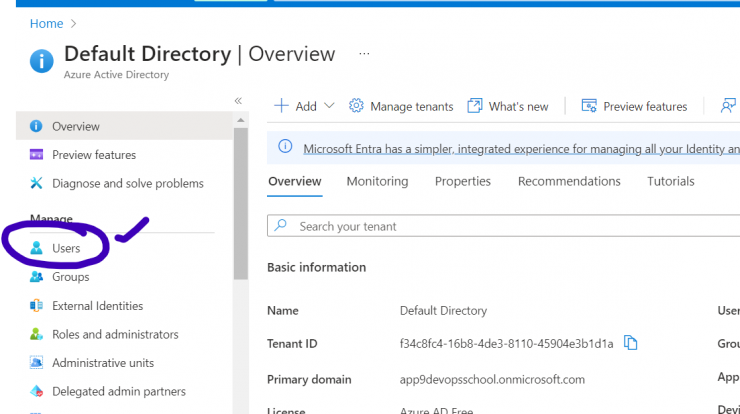Select the primary domain app9devopsschool.onmicrosoft.com
This screenshot has height=414, width=740.
(492, 380)
